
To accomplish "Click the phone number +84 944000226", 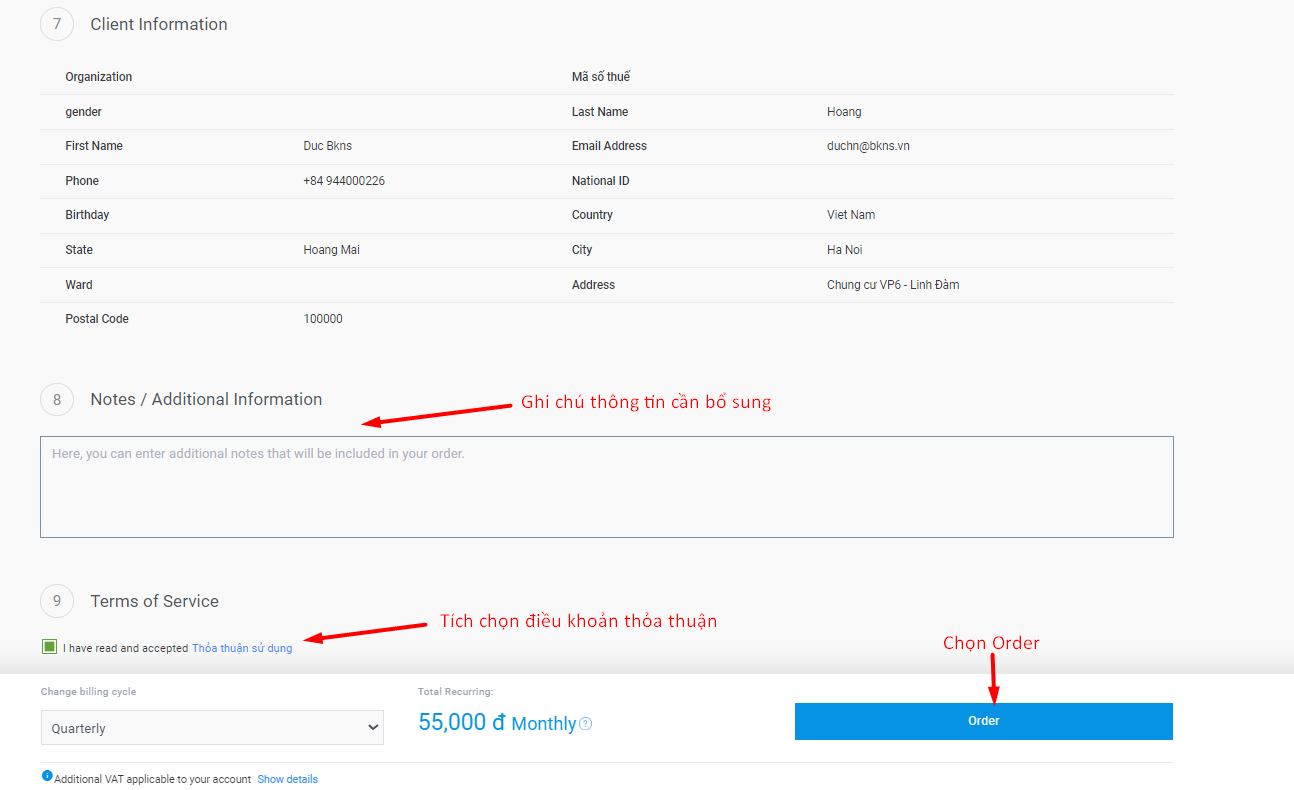I will point(344,181).
